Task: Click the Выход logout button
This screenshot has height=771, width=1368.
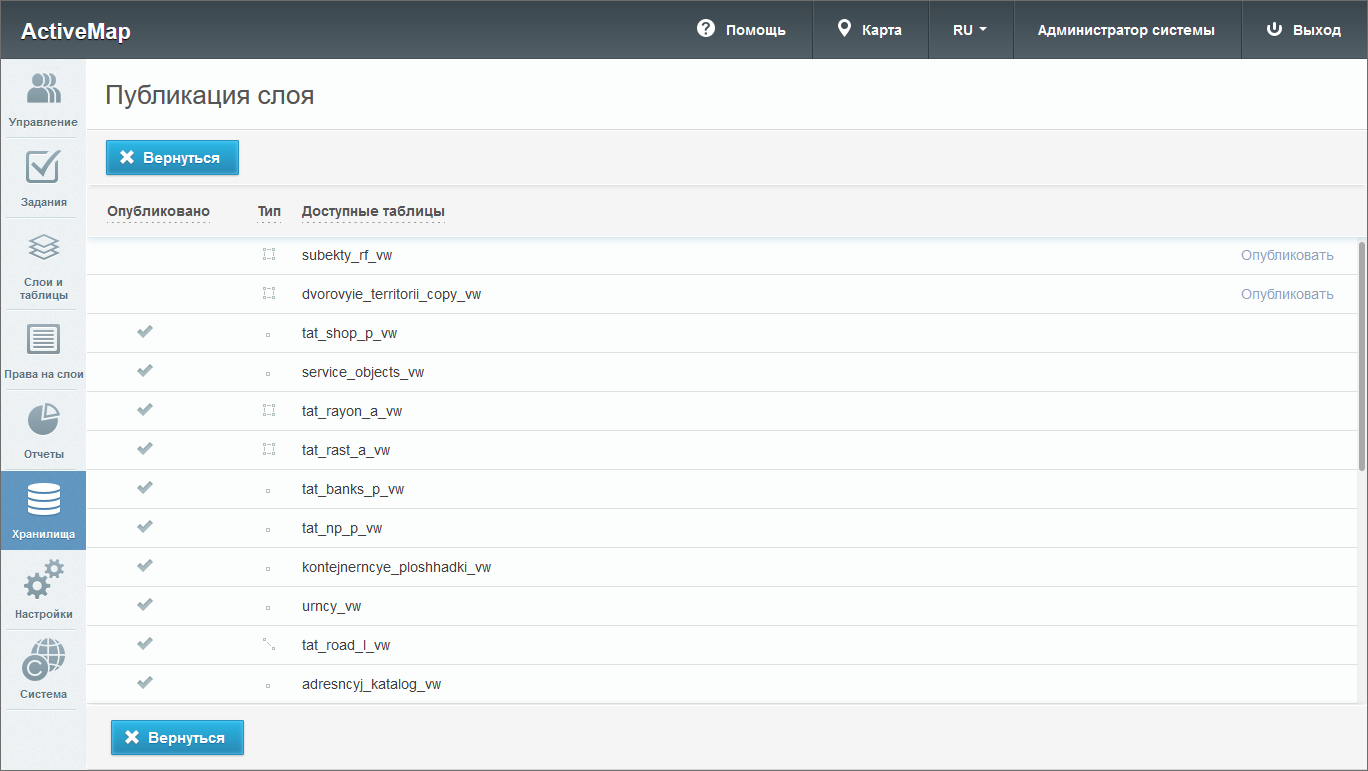Action: (x=1304, y=30)
